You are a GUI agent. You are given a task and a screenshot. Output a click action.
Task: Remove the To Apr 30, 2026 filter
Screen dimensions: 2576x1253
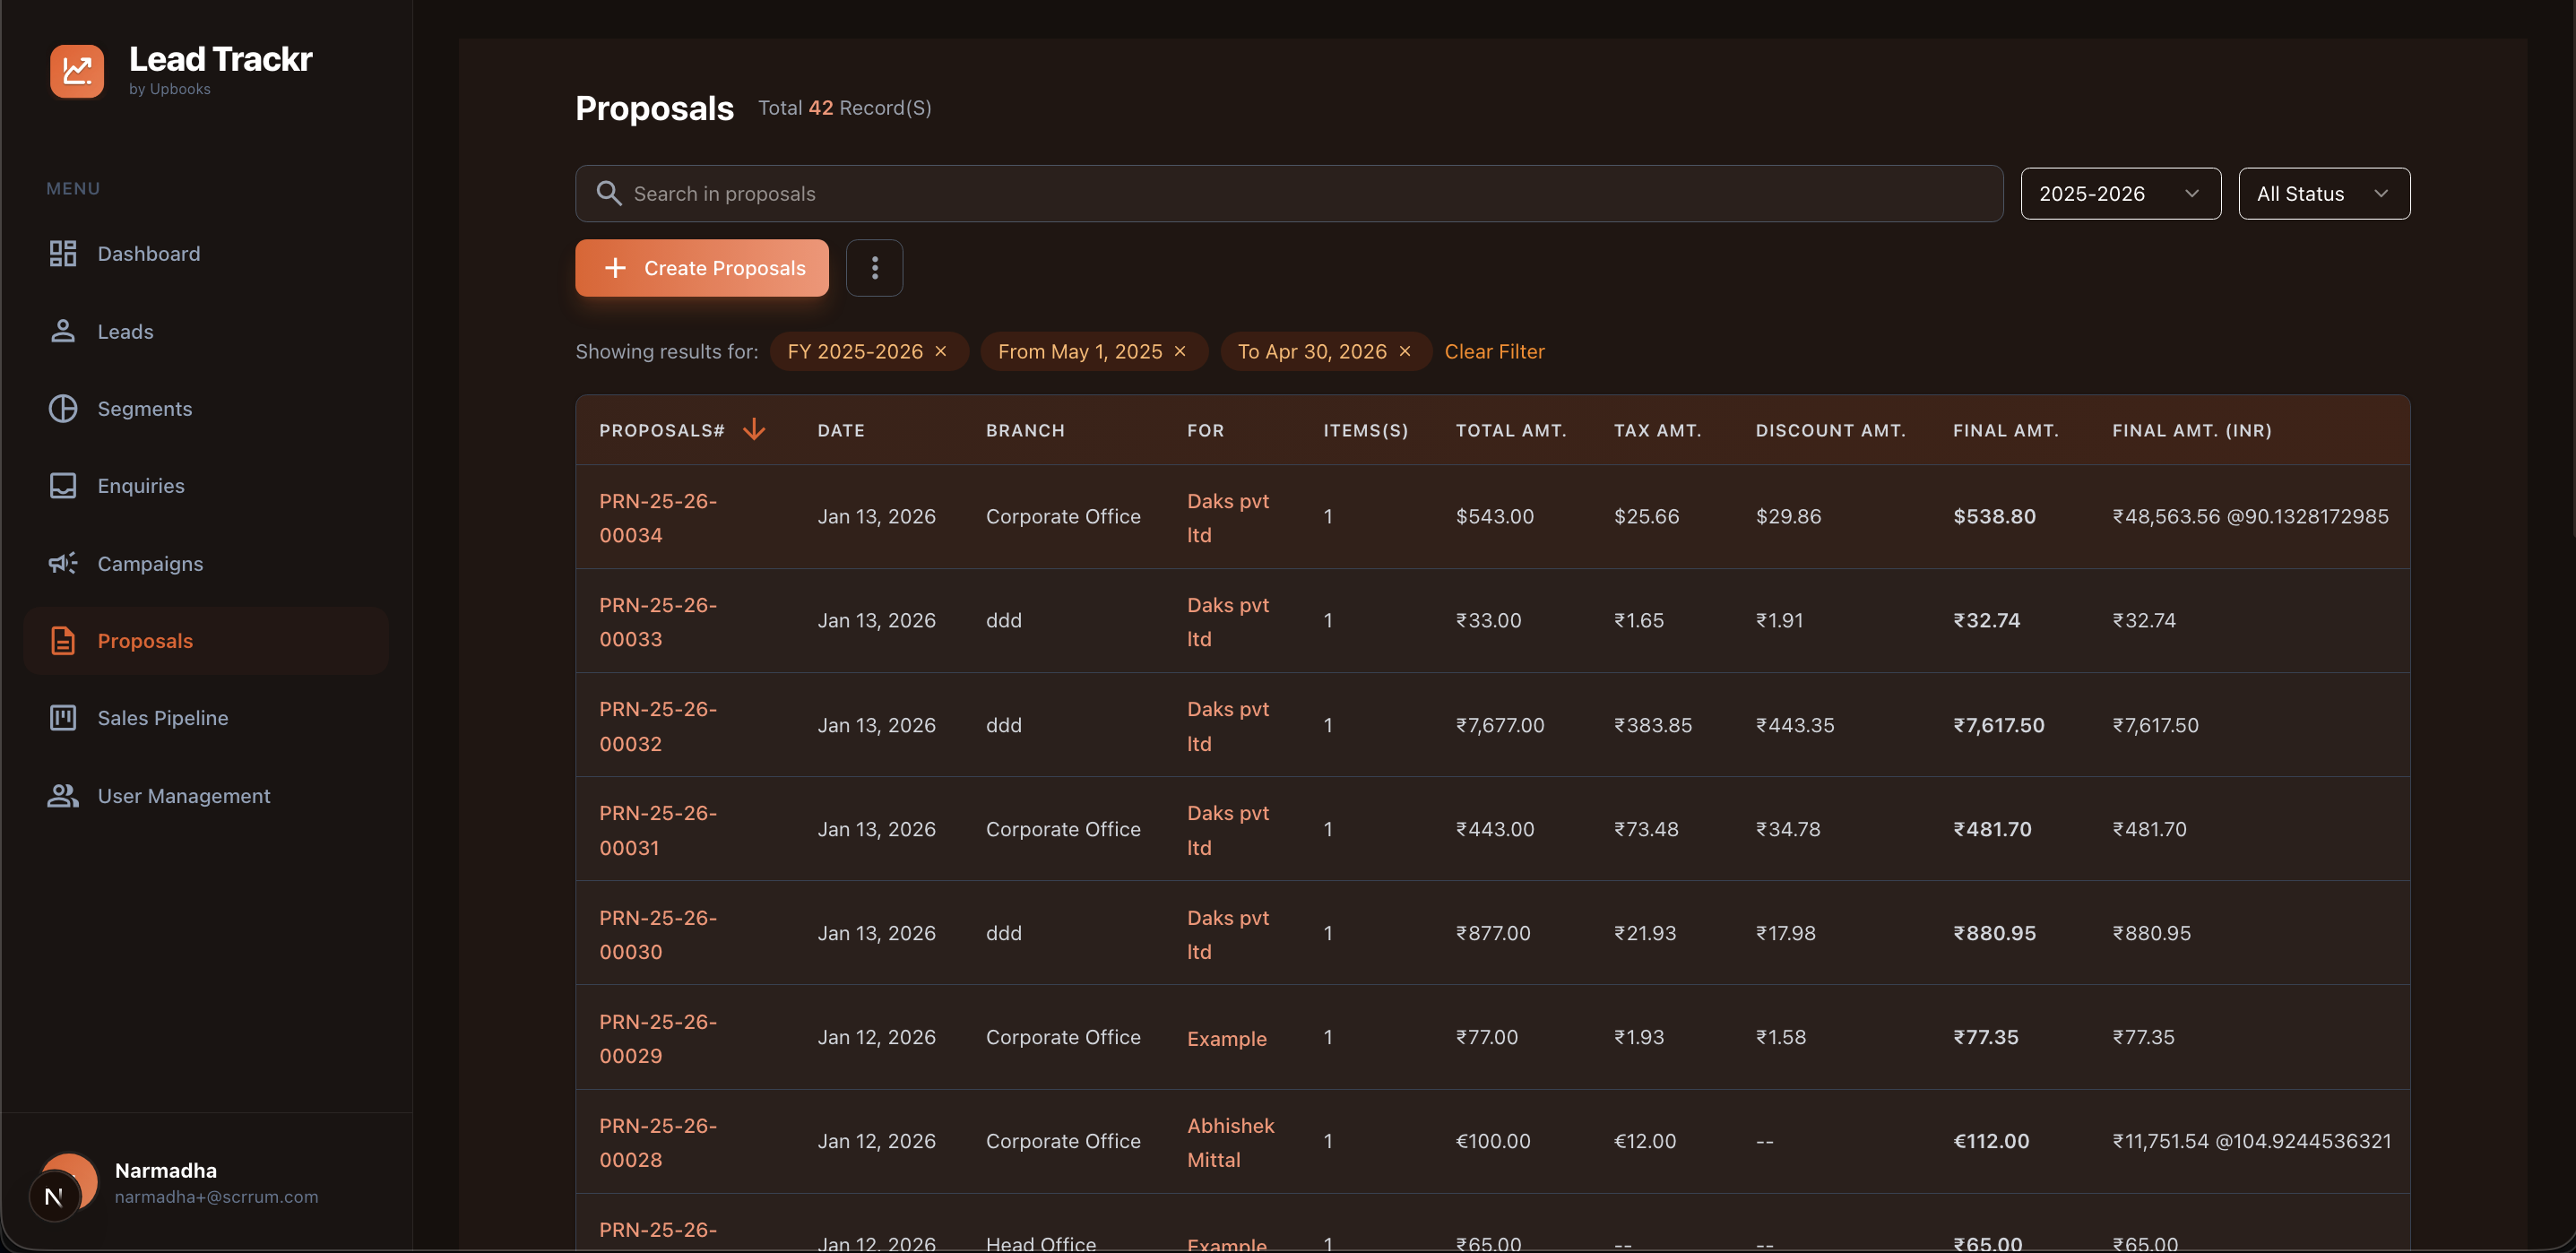[x=1405, y=352]
